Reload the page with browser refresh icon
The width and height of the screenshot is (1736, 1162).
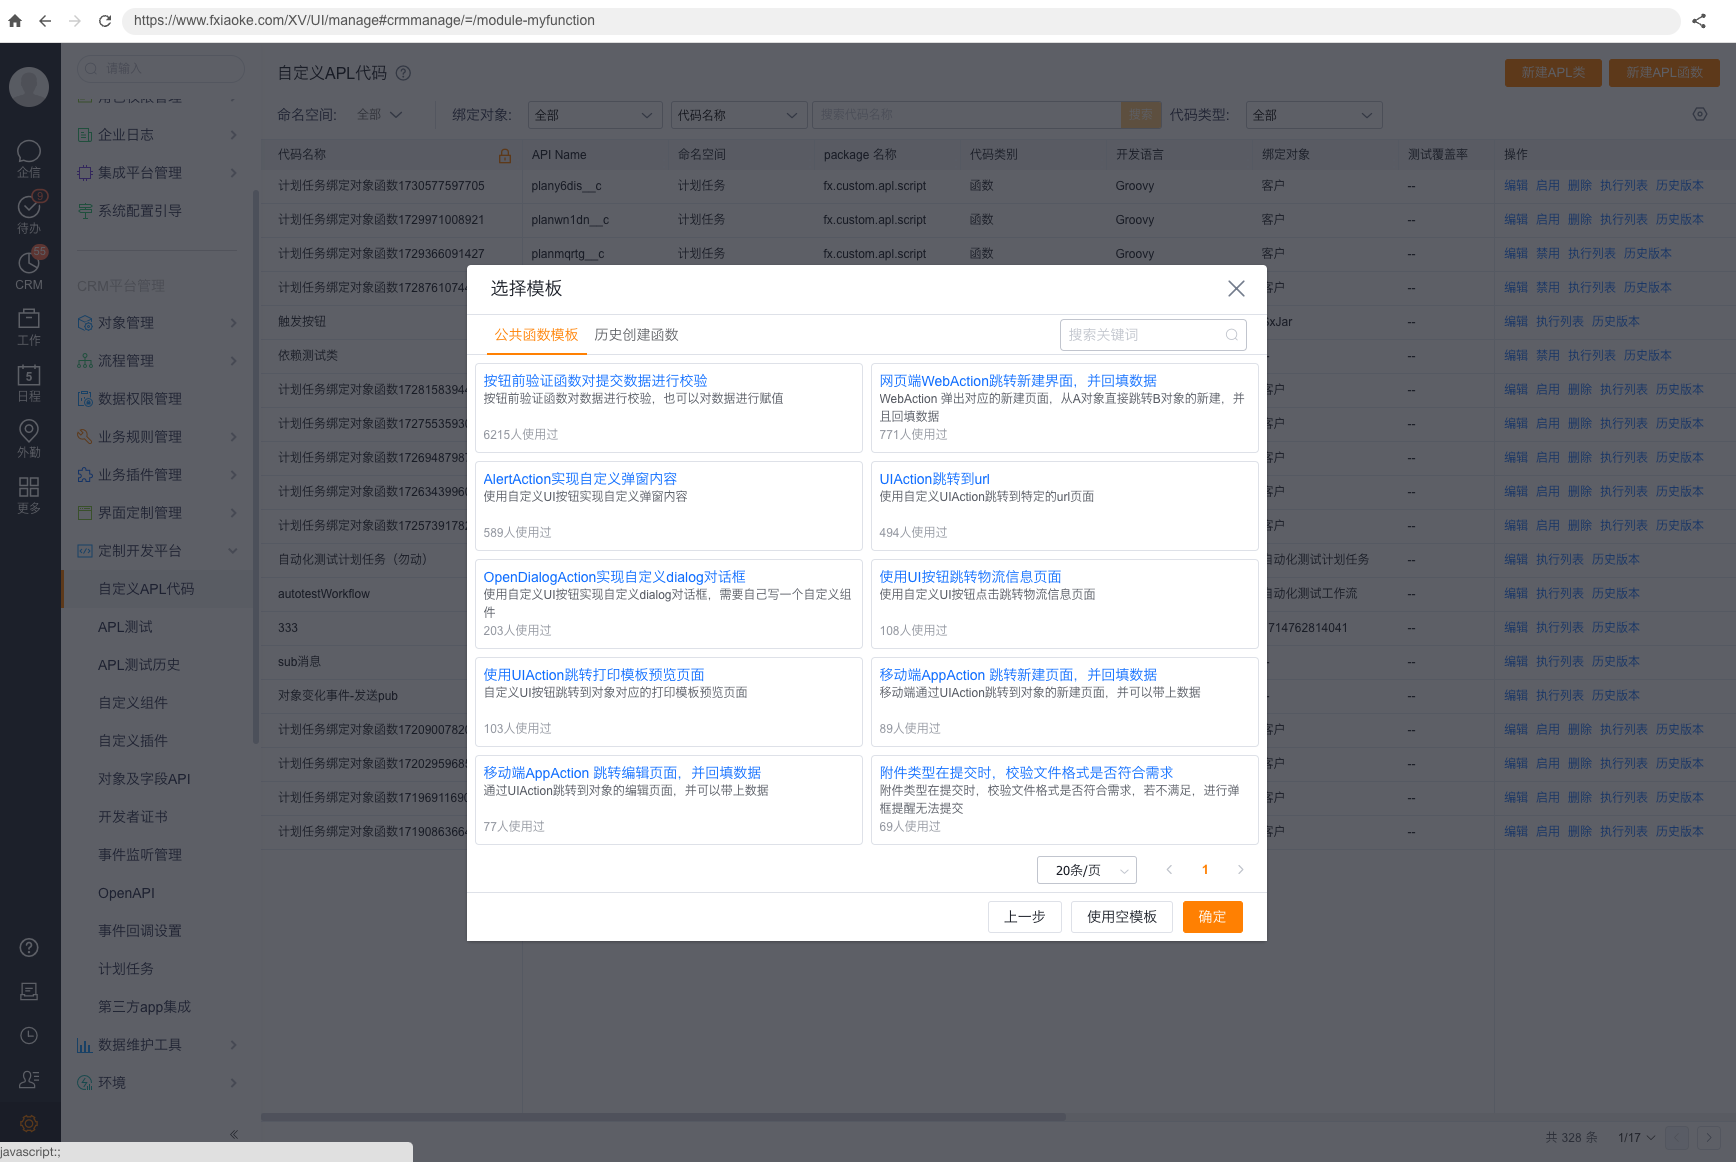pos(105,21)
